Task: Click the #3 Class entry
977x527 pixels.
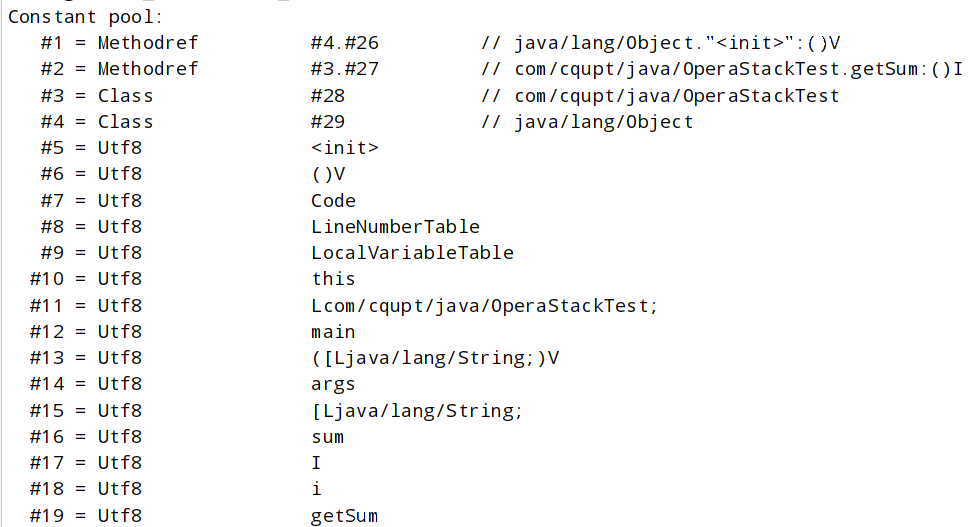Action: click(97, 96)
